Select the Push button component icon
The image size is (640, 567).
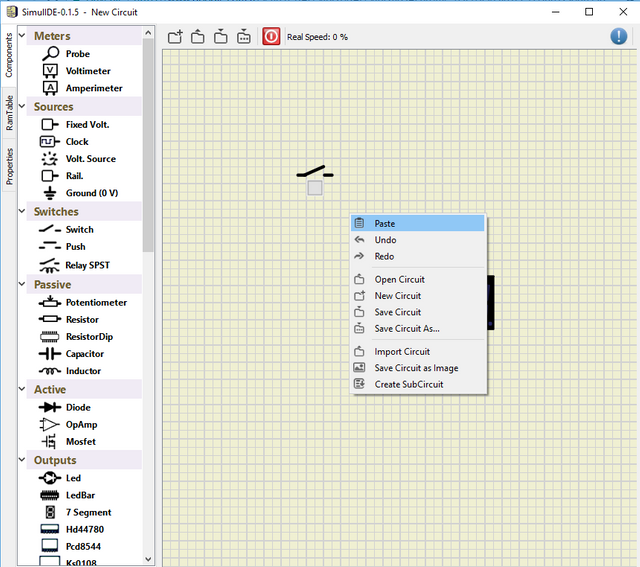(50, 246)
